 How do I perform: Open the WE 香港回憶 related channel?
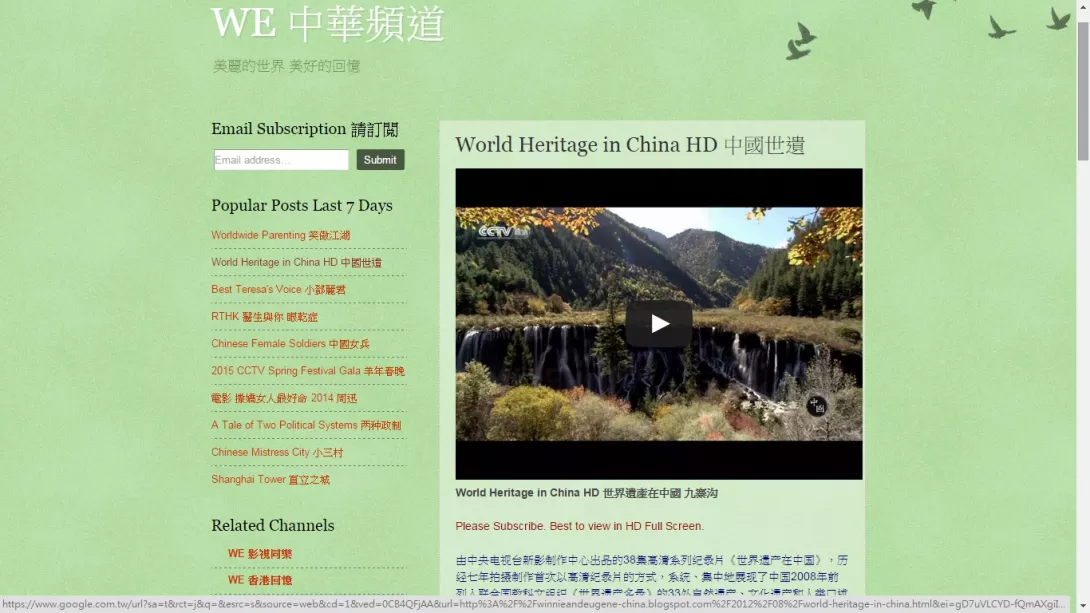260,580
